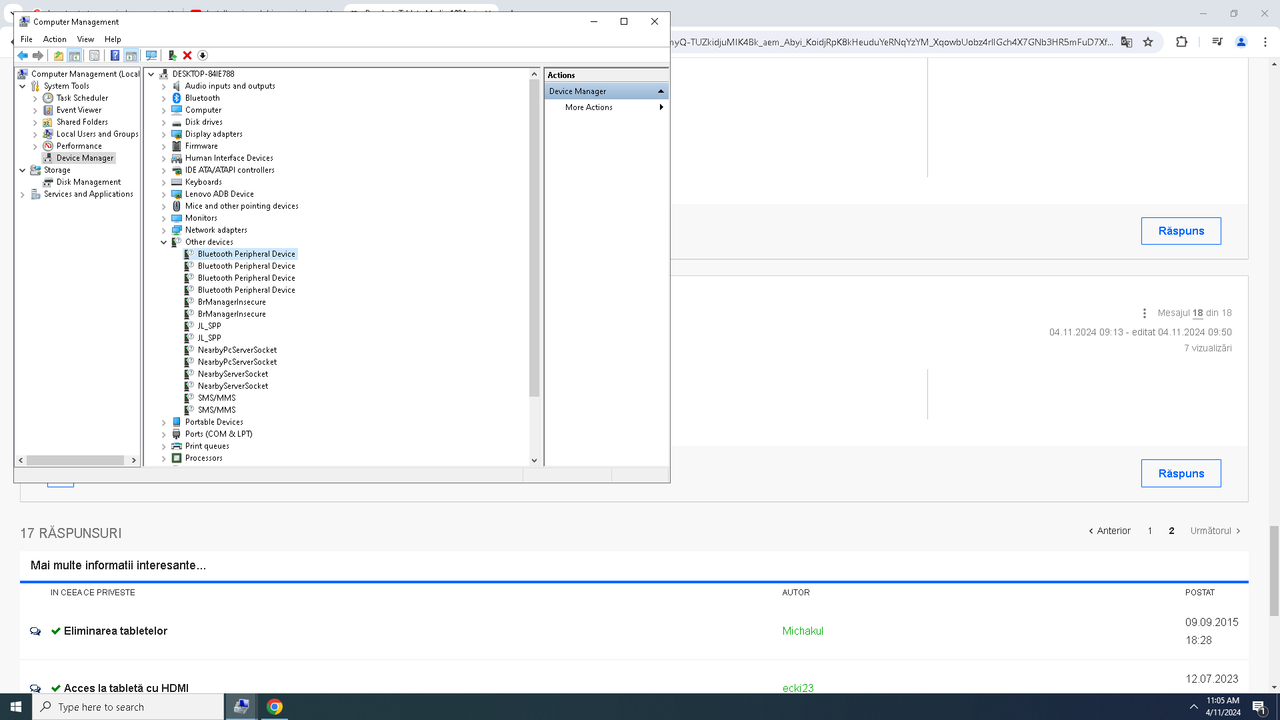Click the upper Răspuns button in browser

pyautogui.click(x=1181, y=231)
